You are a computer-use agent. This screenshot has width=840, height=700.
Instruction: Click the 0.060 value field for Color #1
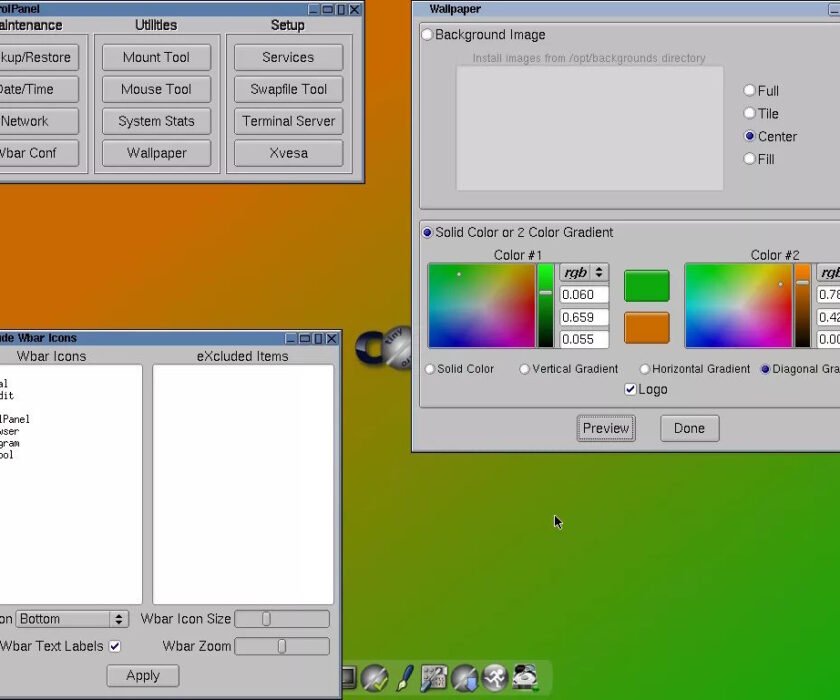(x=583, y=294)
